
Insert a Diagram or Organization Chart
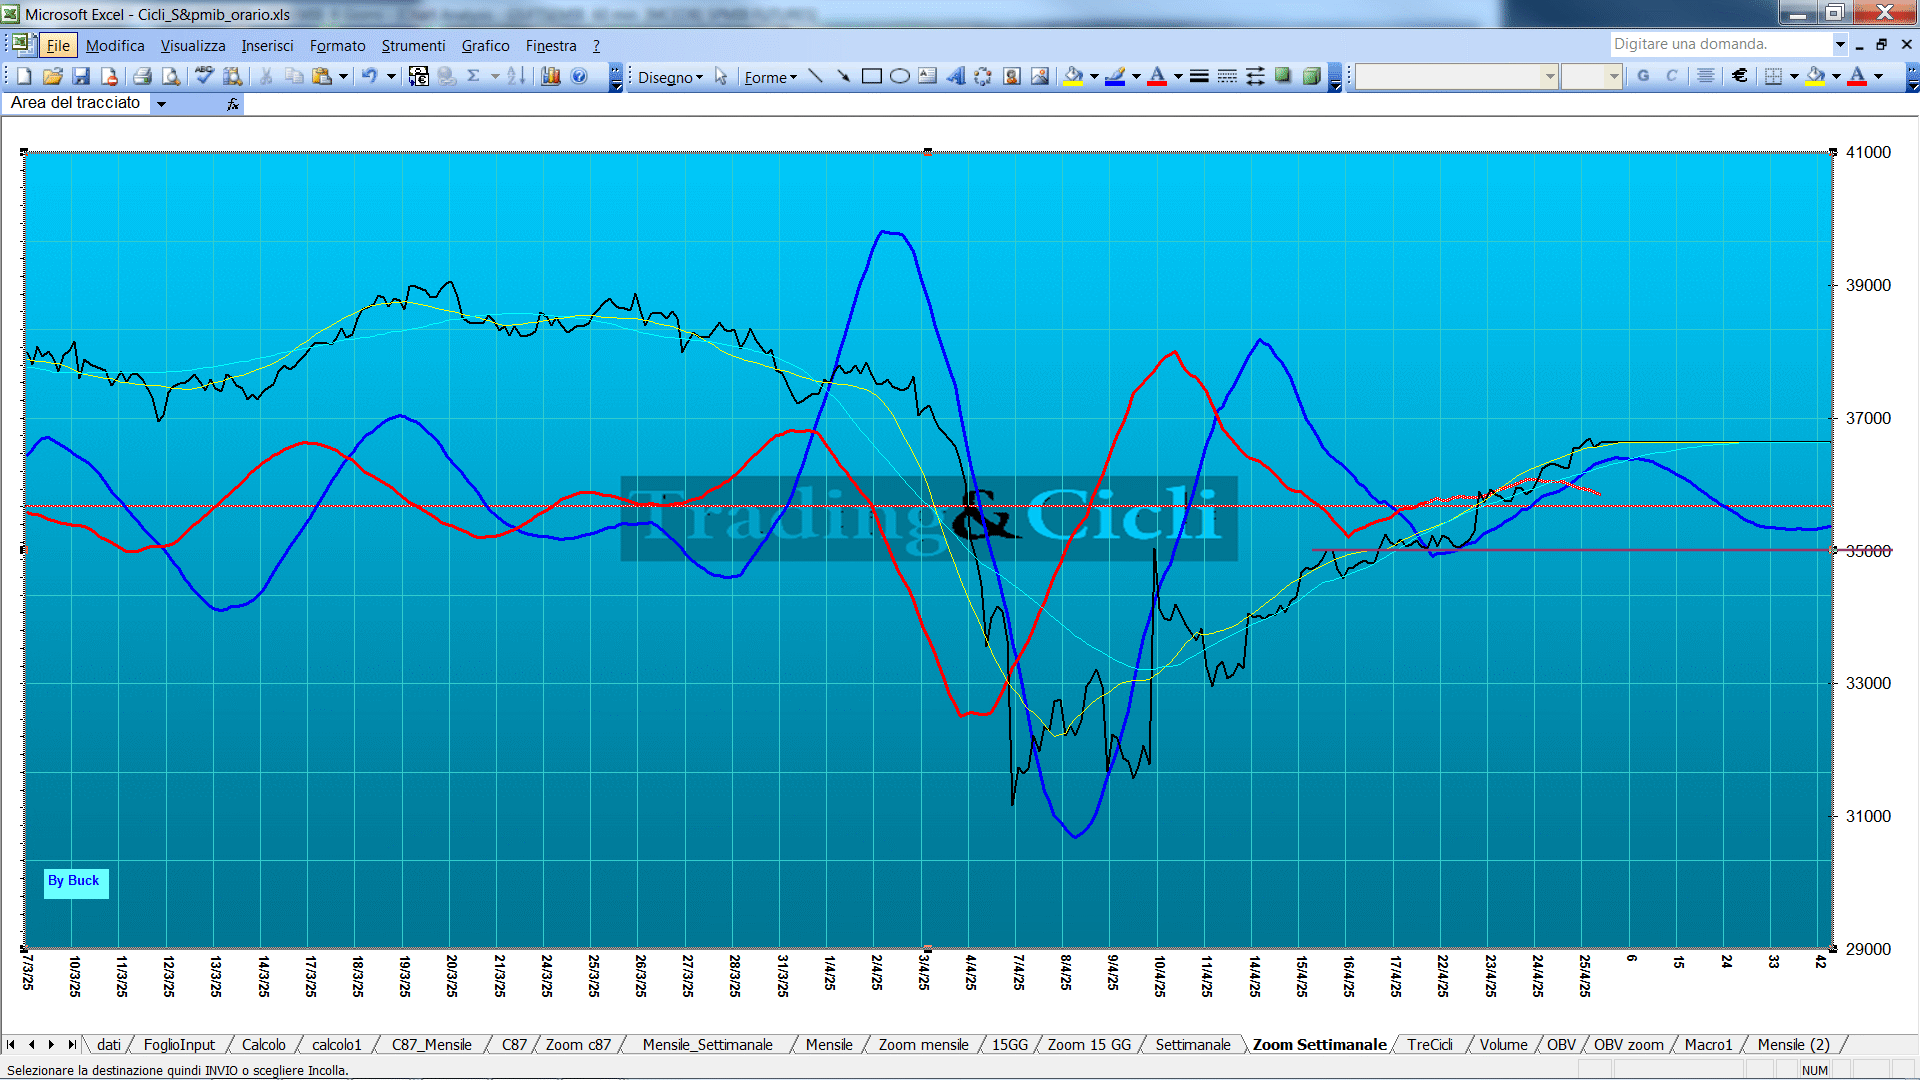(983, 76)
